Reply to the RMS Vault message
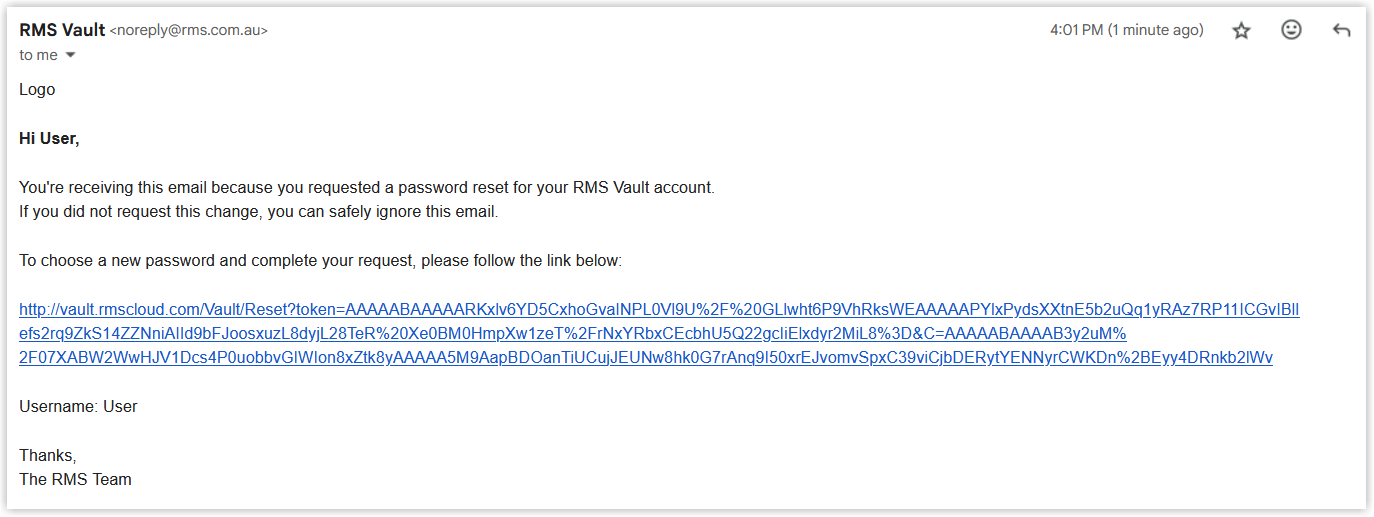1374x517 pixels. click(1342, 31)
